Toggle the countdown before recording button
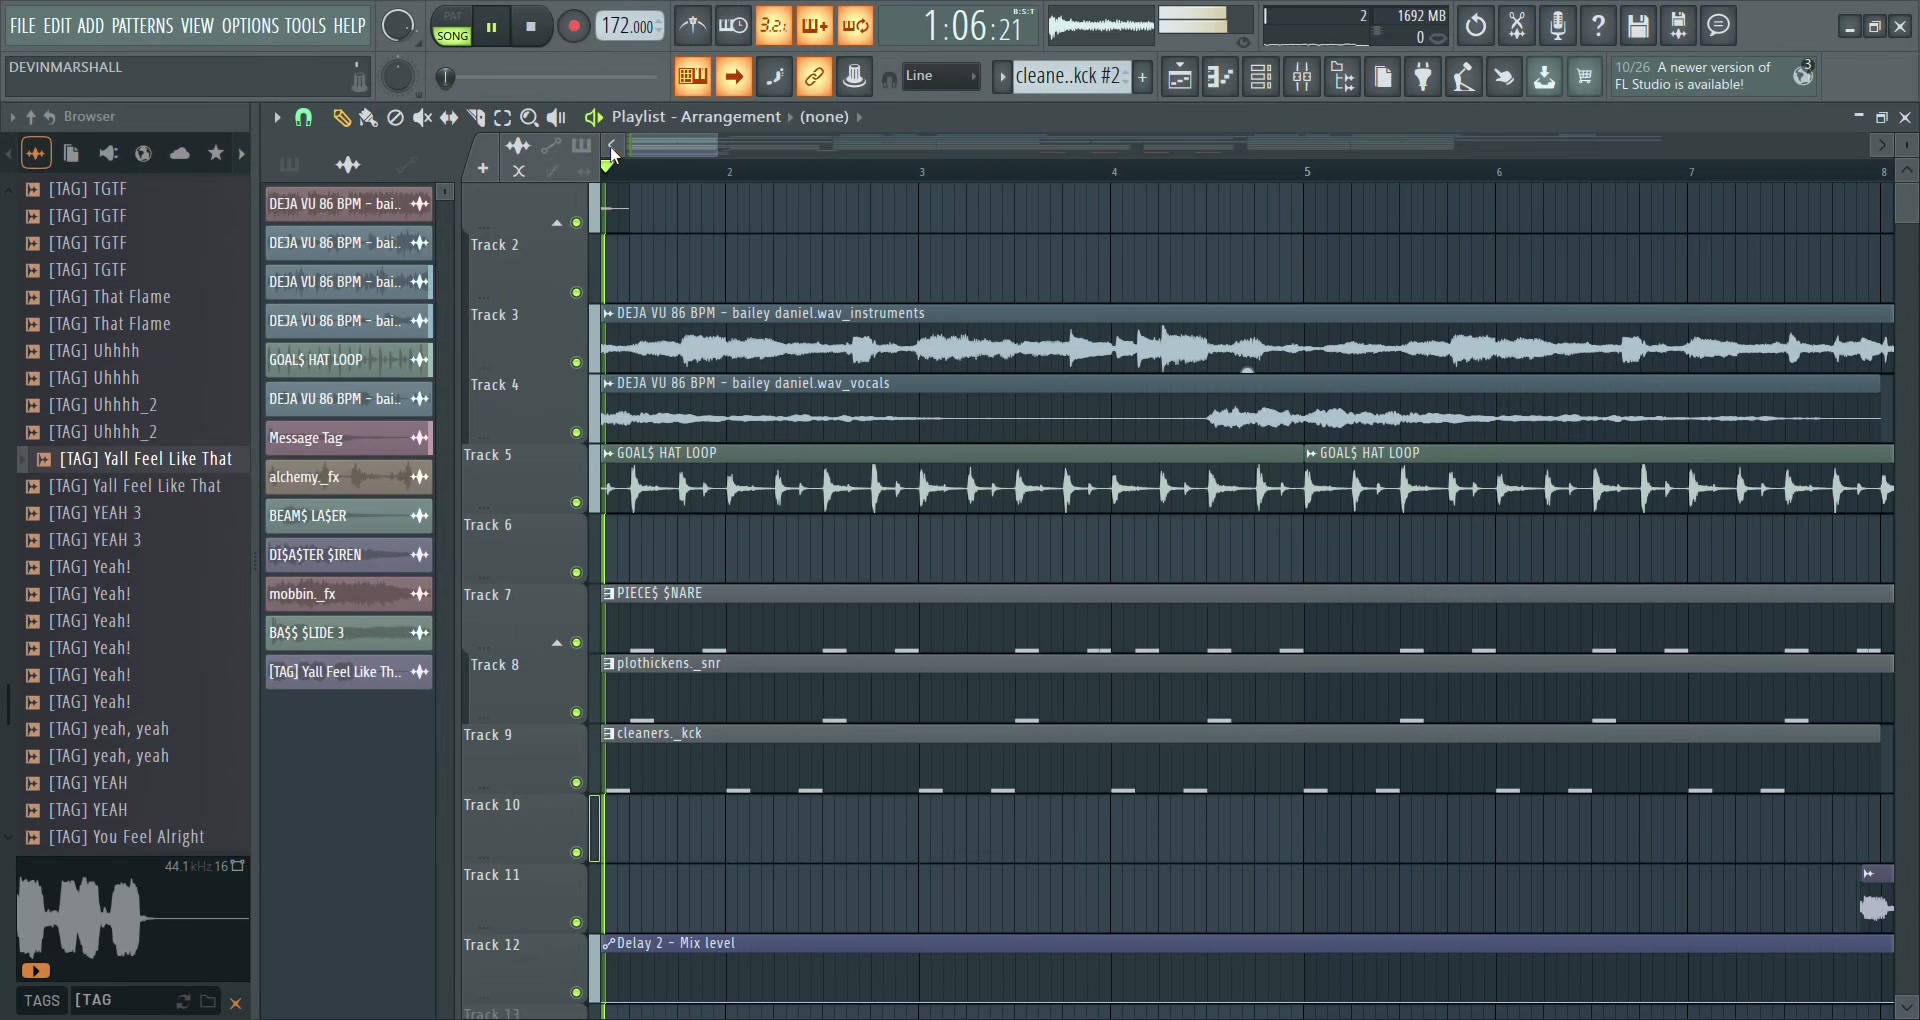This screenshot has width=1920, height=1020. tap(774, 27)
